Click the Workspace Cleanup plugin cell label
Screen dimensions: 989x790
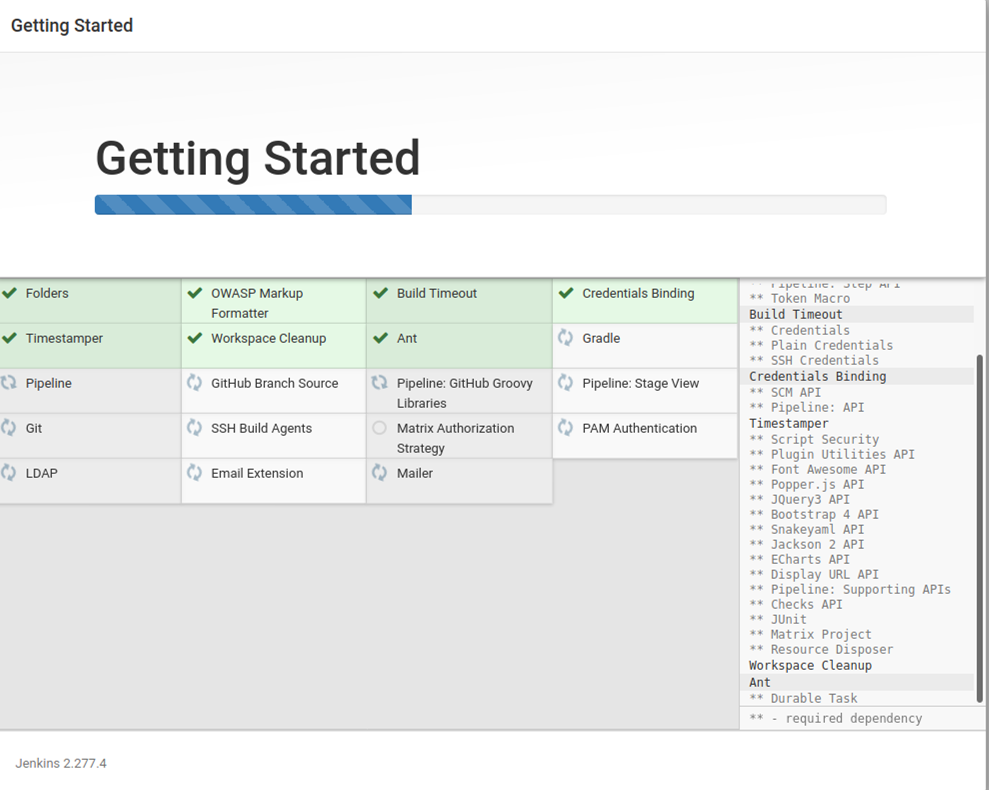click(269, 338)
